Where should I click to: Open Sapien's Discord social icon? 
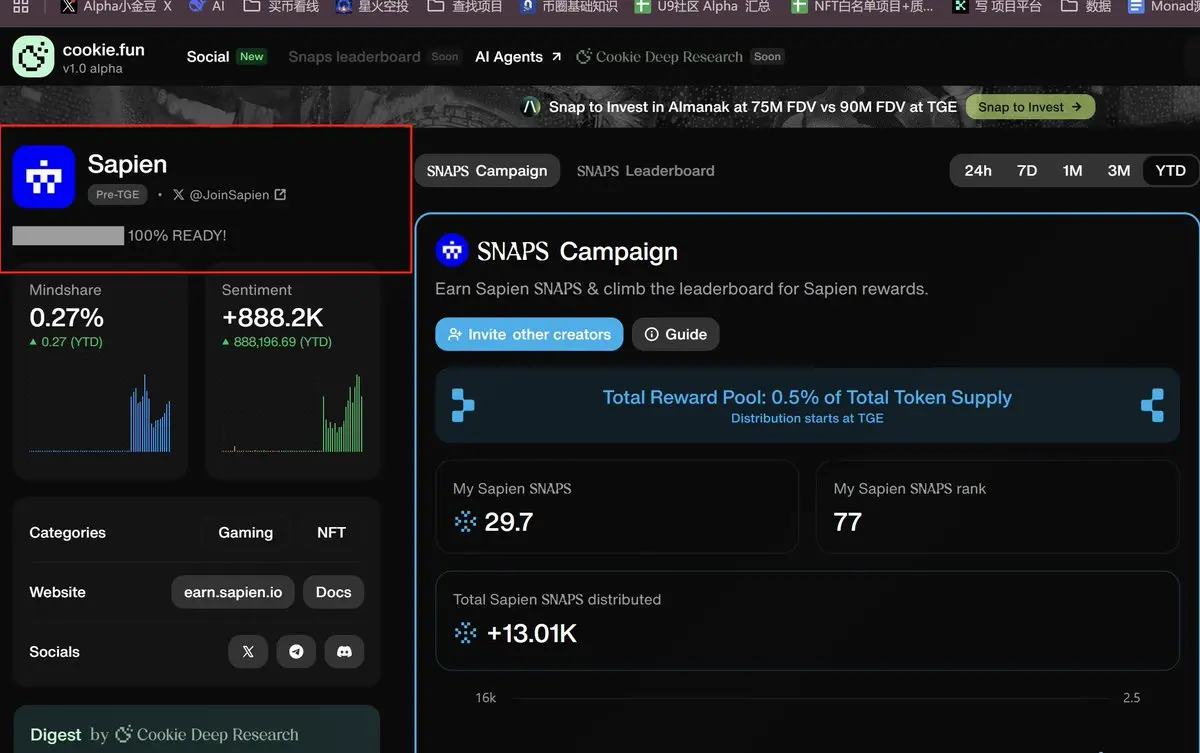[x=344, y=651]
